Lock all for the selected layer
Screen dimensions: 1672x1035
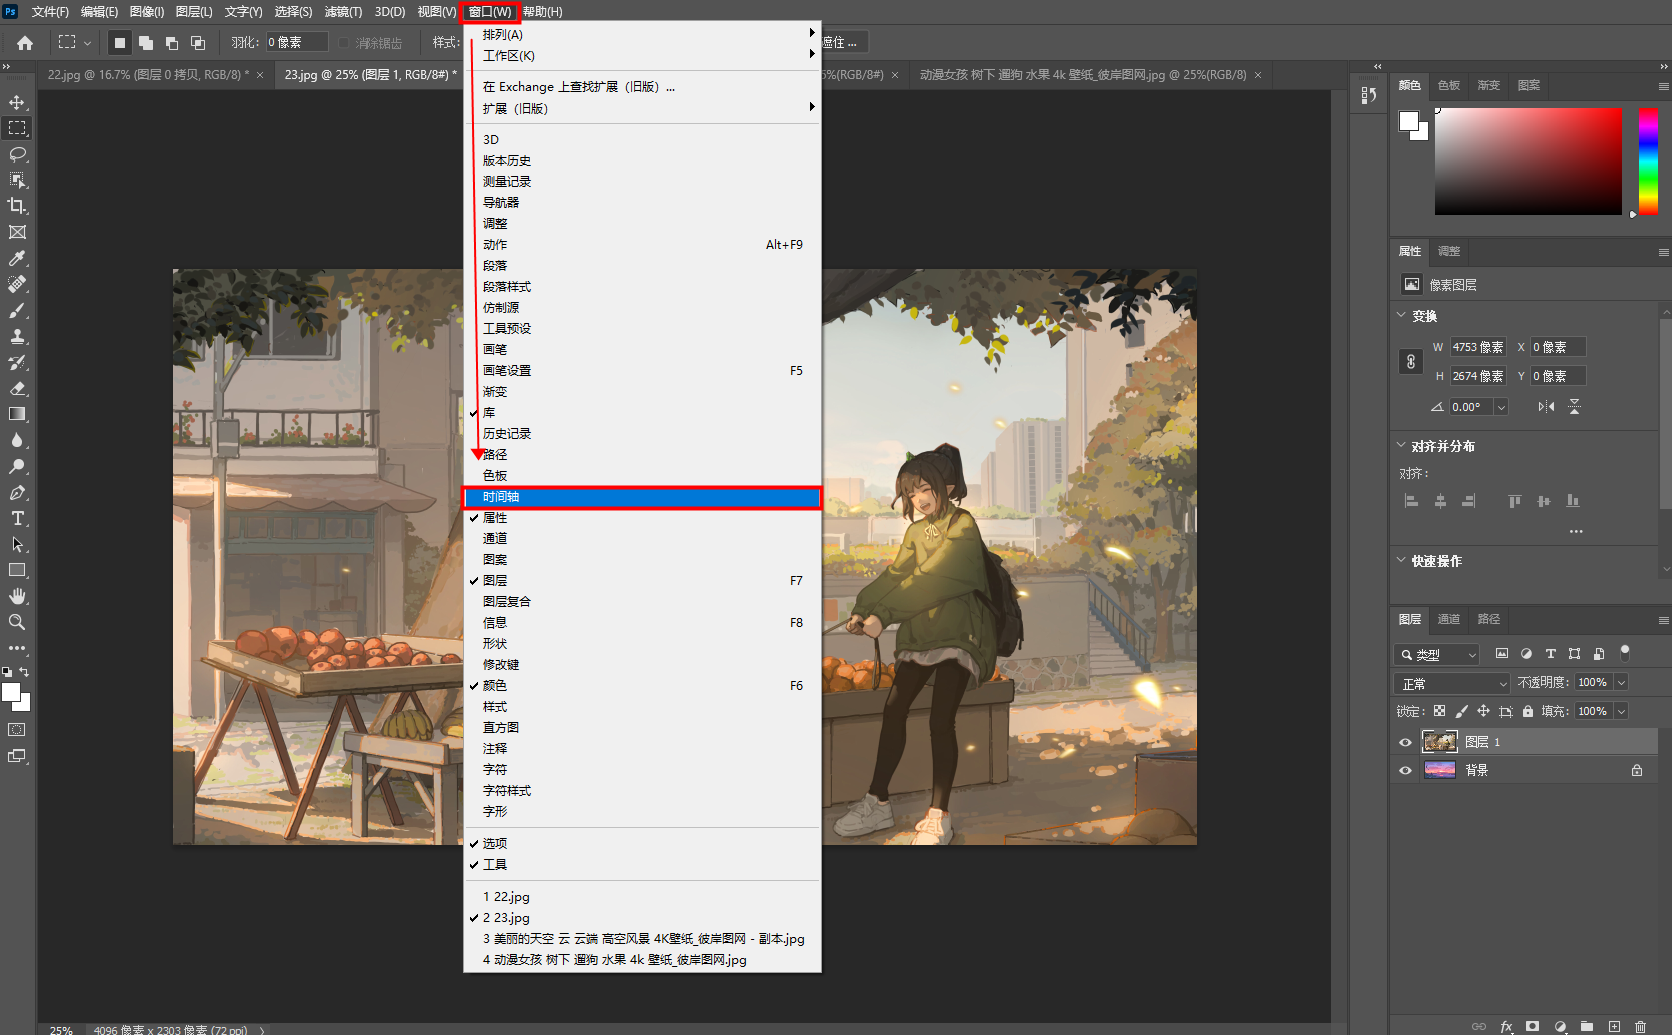(x=1528, y=711)
